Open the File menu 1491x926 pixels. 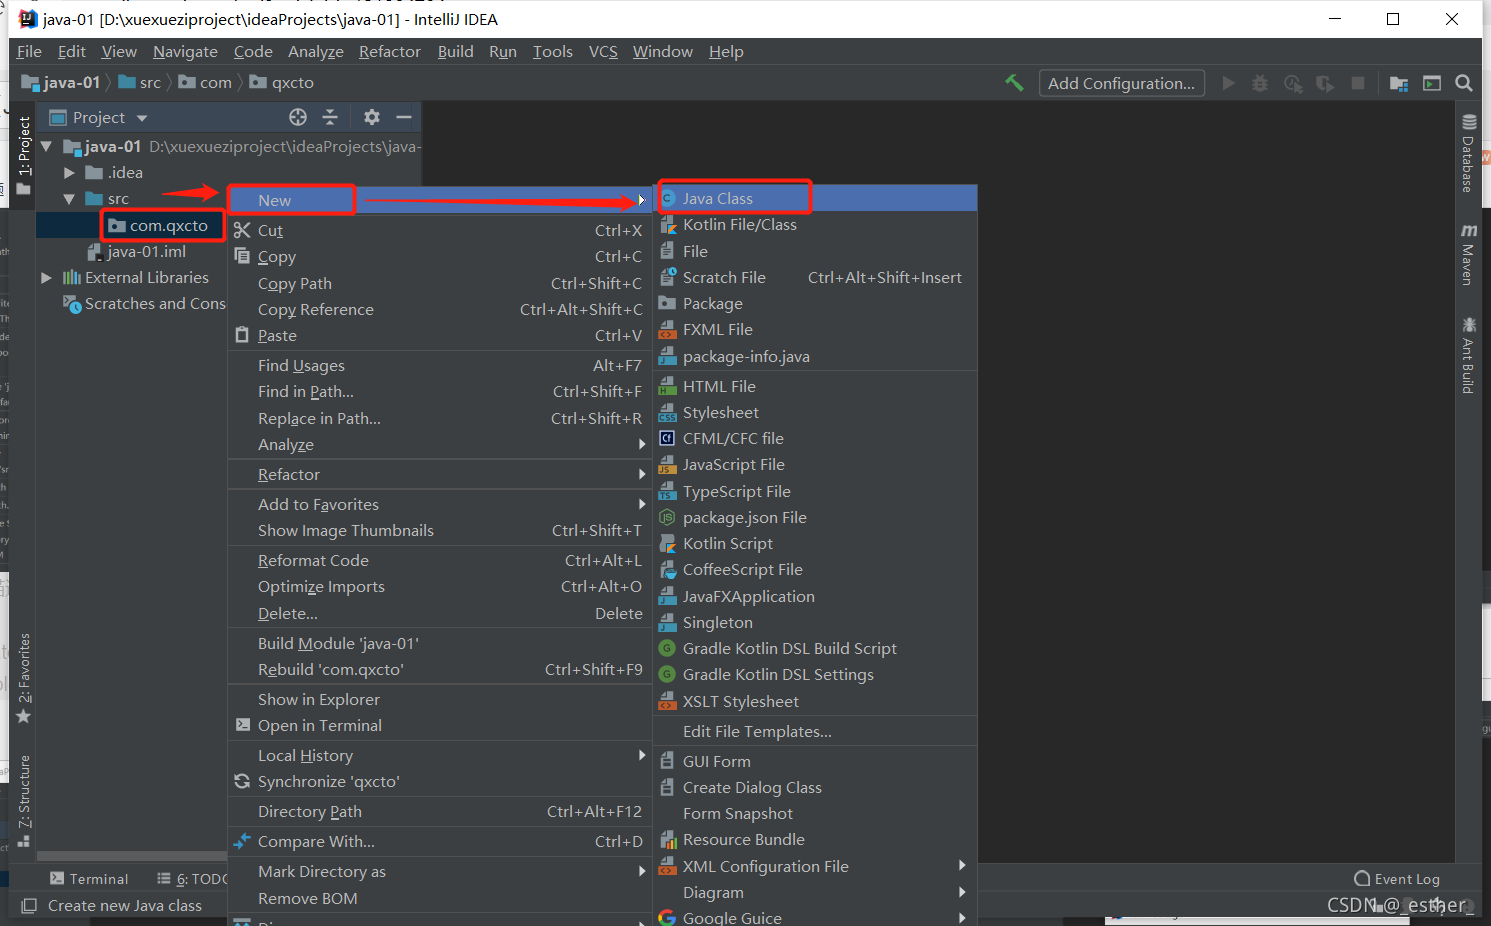coord(29,52)
